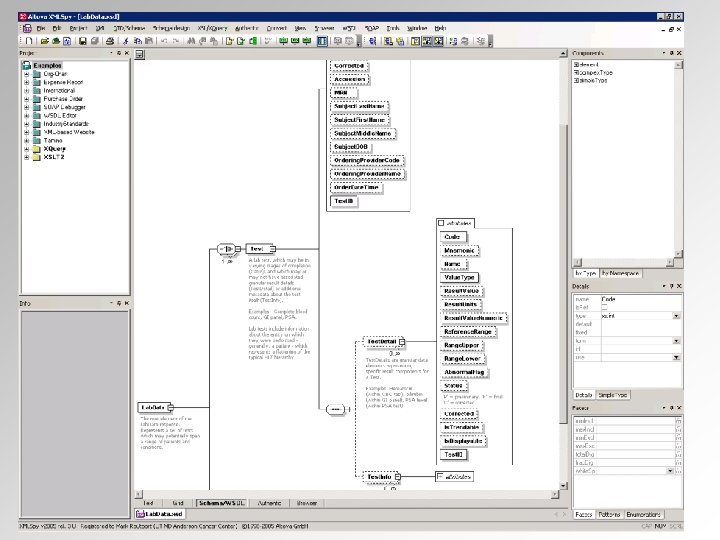Select the LabData.xsd document tab
This screenshot has width=720, height=540.
[160, 514]
